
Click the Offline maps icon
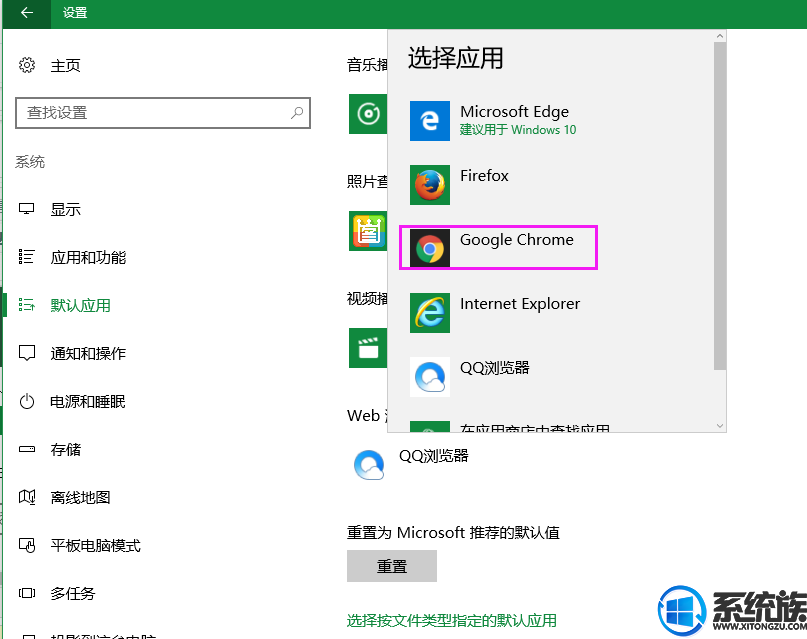click(27, 497)
